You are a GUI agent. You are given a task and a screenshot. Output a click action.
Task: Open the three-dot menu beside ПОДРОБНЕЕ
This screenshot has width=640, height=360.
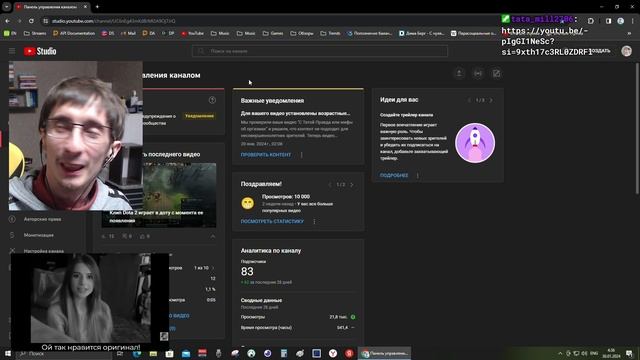(x=417, y=175)
